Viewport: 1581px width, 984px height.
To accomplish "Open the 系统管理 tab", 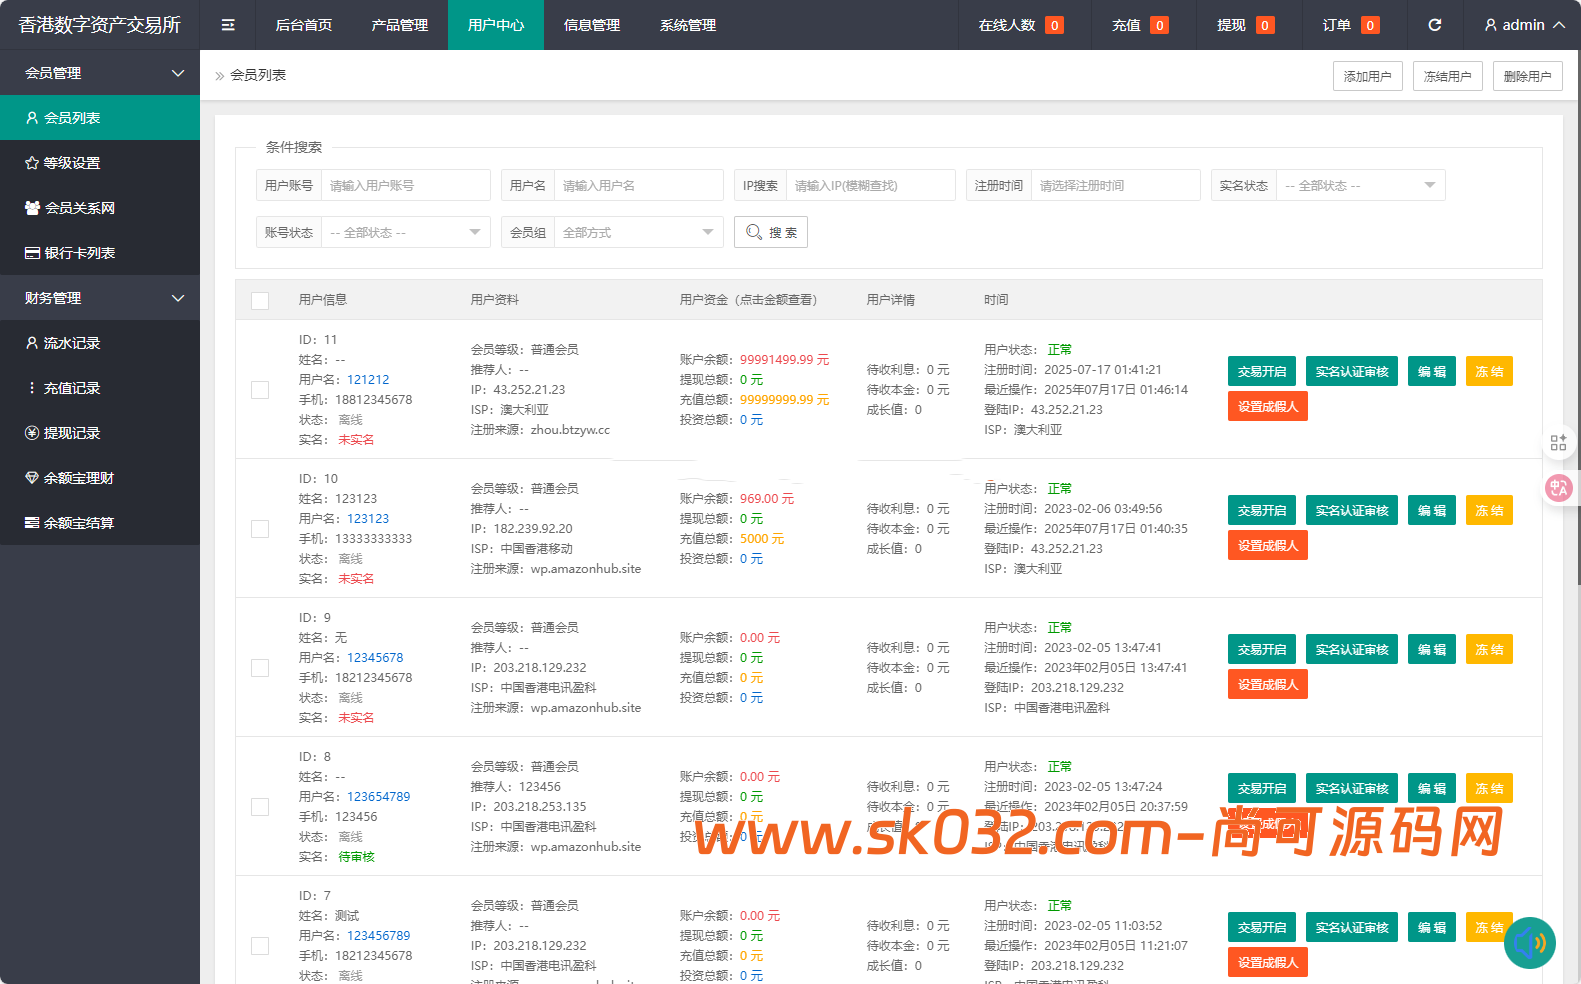I will [x=688, y=25].
